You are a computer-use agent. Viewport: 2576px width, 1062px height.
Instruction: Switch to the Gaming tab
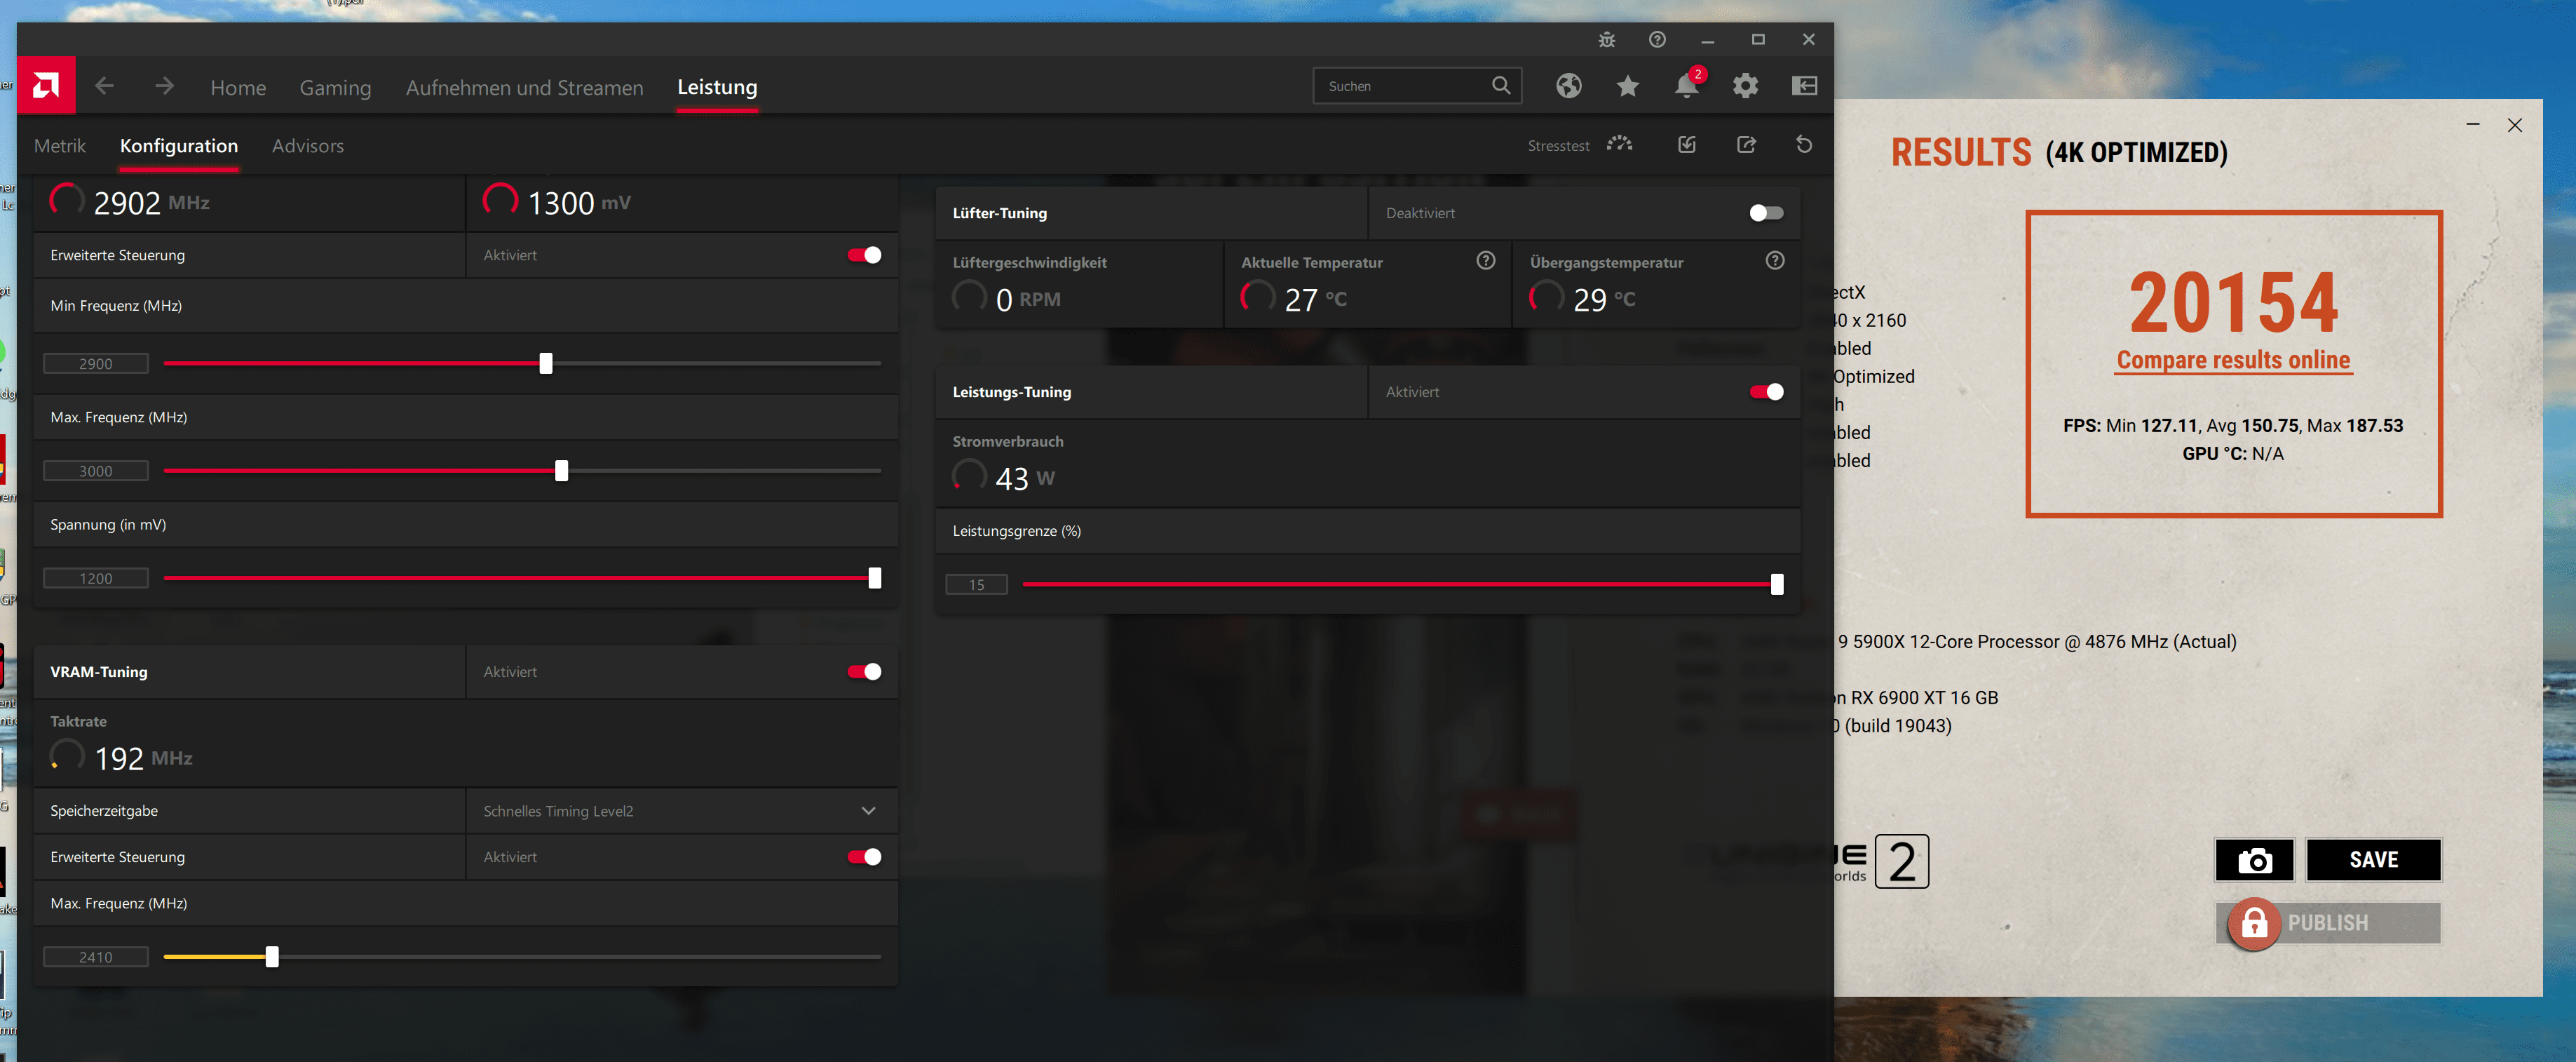[335, 88]
